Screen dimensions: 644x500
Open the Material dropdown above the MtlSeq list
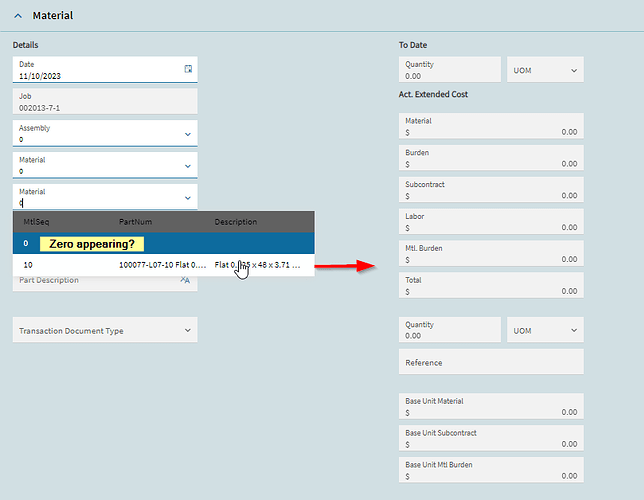pyautogui.click(x=188, y=198)
